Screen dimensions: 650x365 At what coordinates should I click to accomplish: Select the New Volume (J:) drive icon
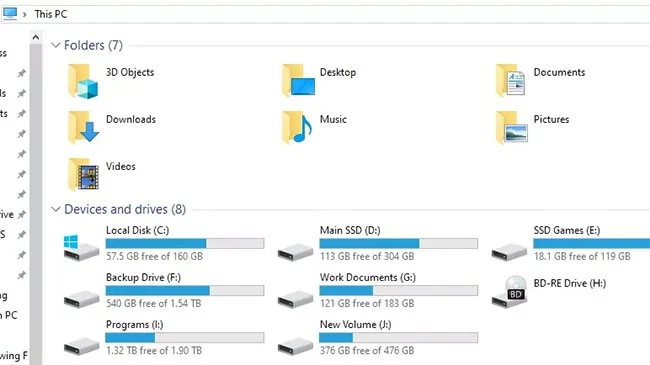[x=295, y=347]
